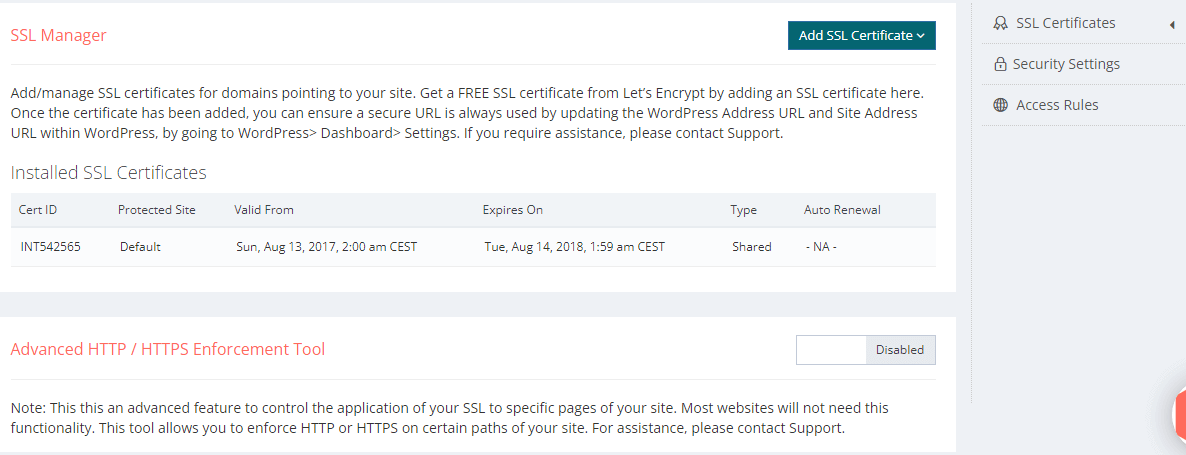Click the SSL Manager heading
1186x455 pixels.
(x=58, y=35)
